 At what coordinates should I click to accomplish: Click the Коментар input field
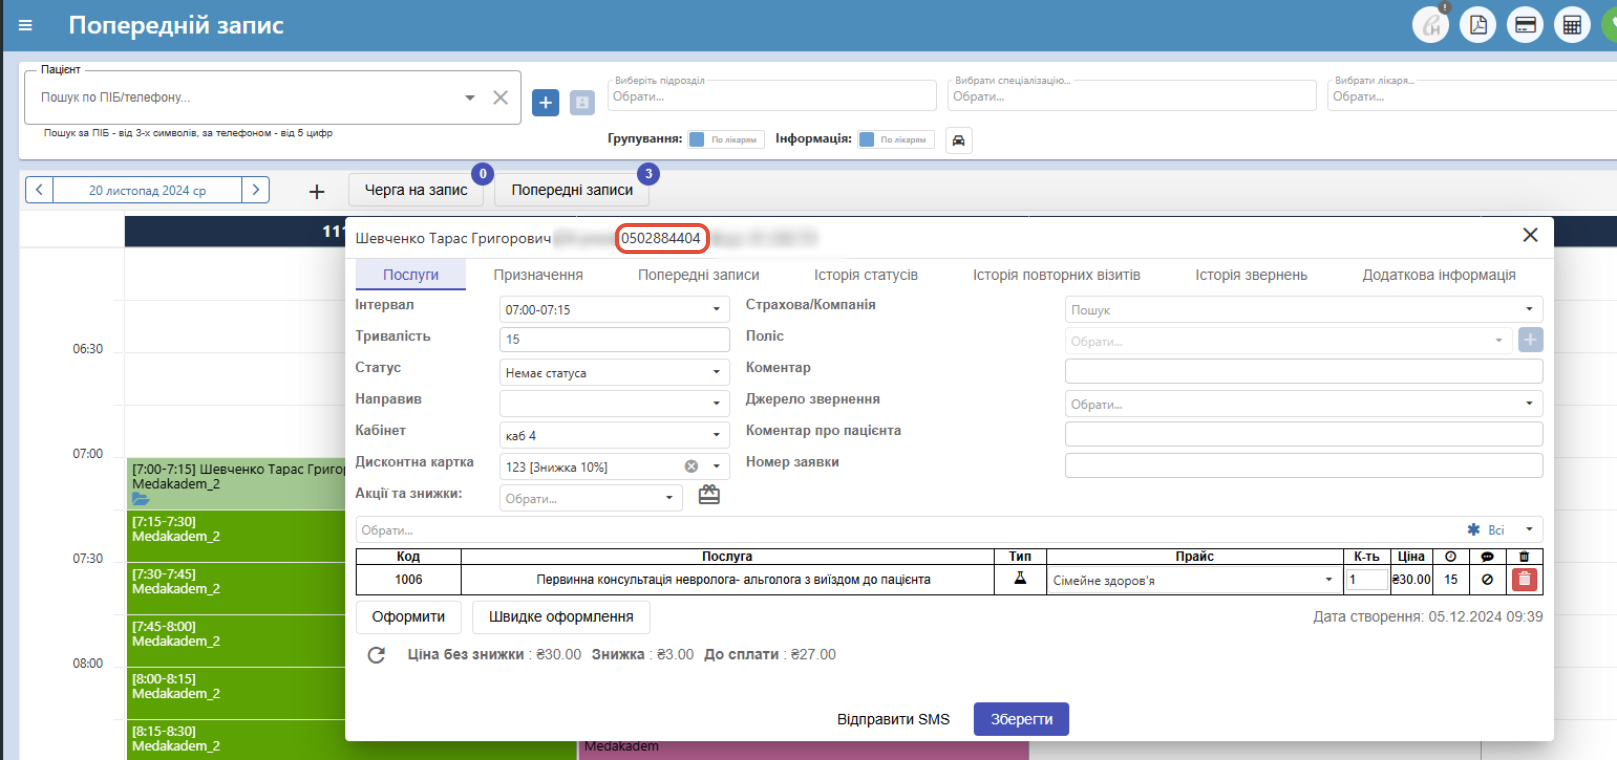point(1303,372)
